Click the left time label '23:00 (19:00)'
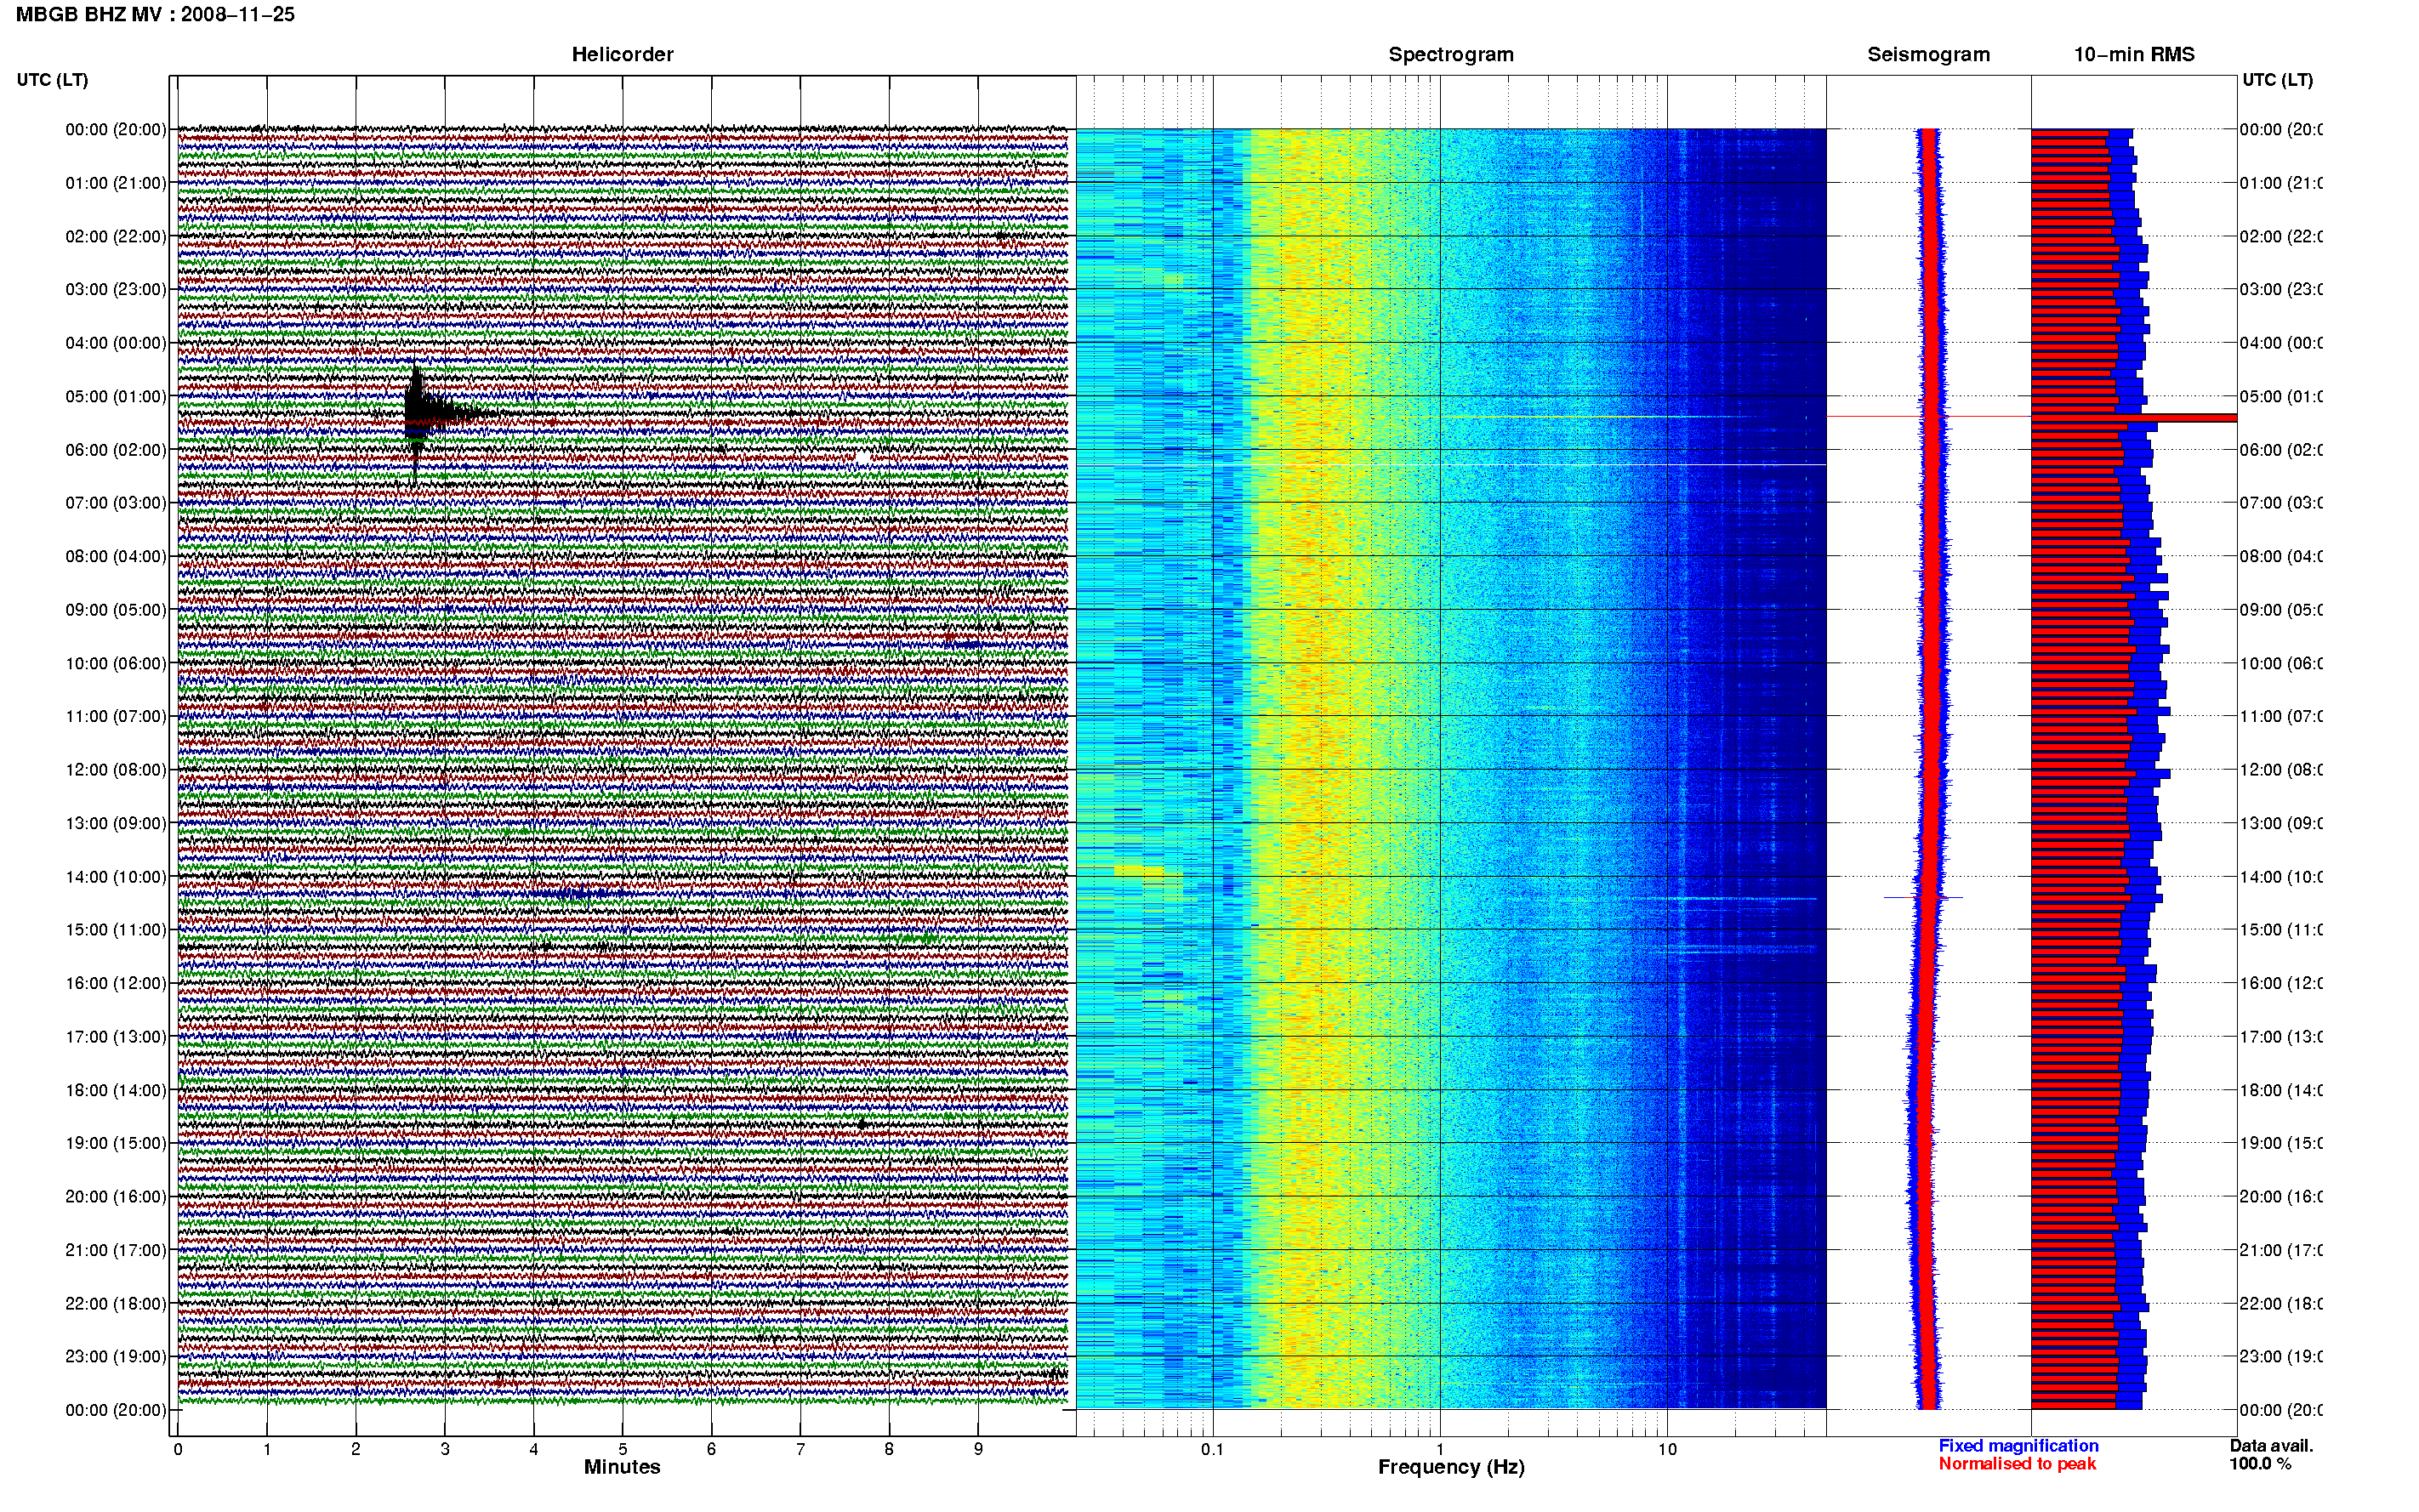Viewport: 2419px width, 1512px height. pyautogui.click(x=116, y=1356)
